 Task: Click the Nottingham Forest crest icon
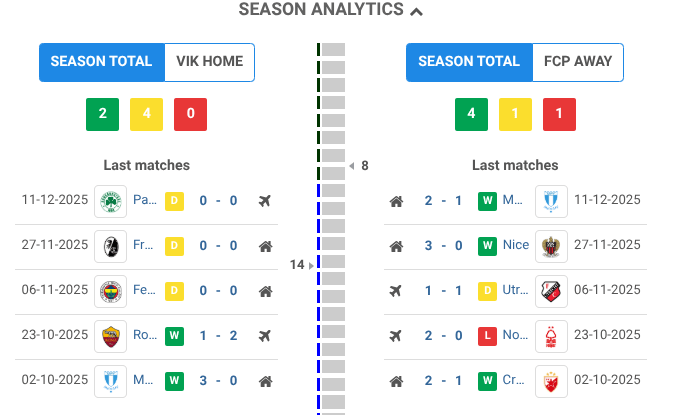point(551,336)
